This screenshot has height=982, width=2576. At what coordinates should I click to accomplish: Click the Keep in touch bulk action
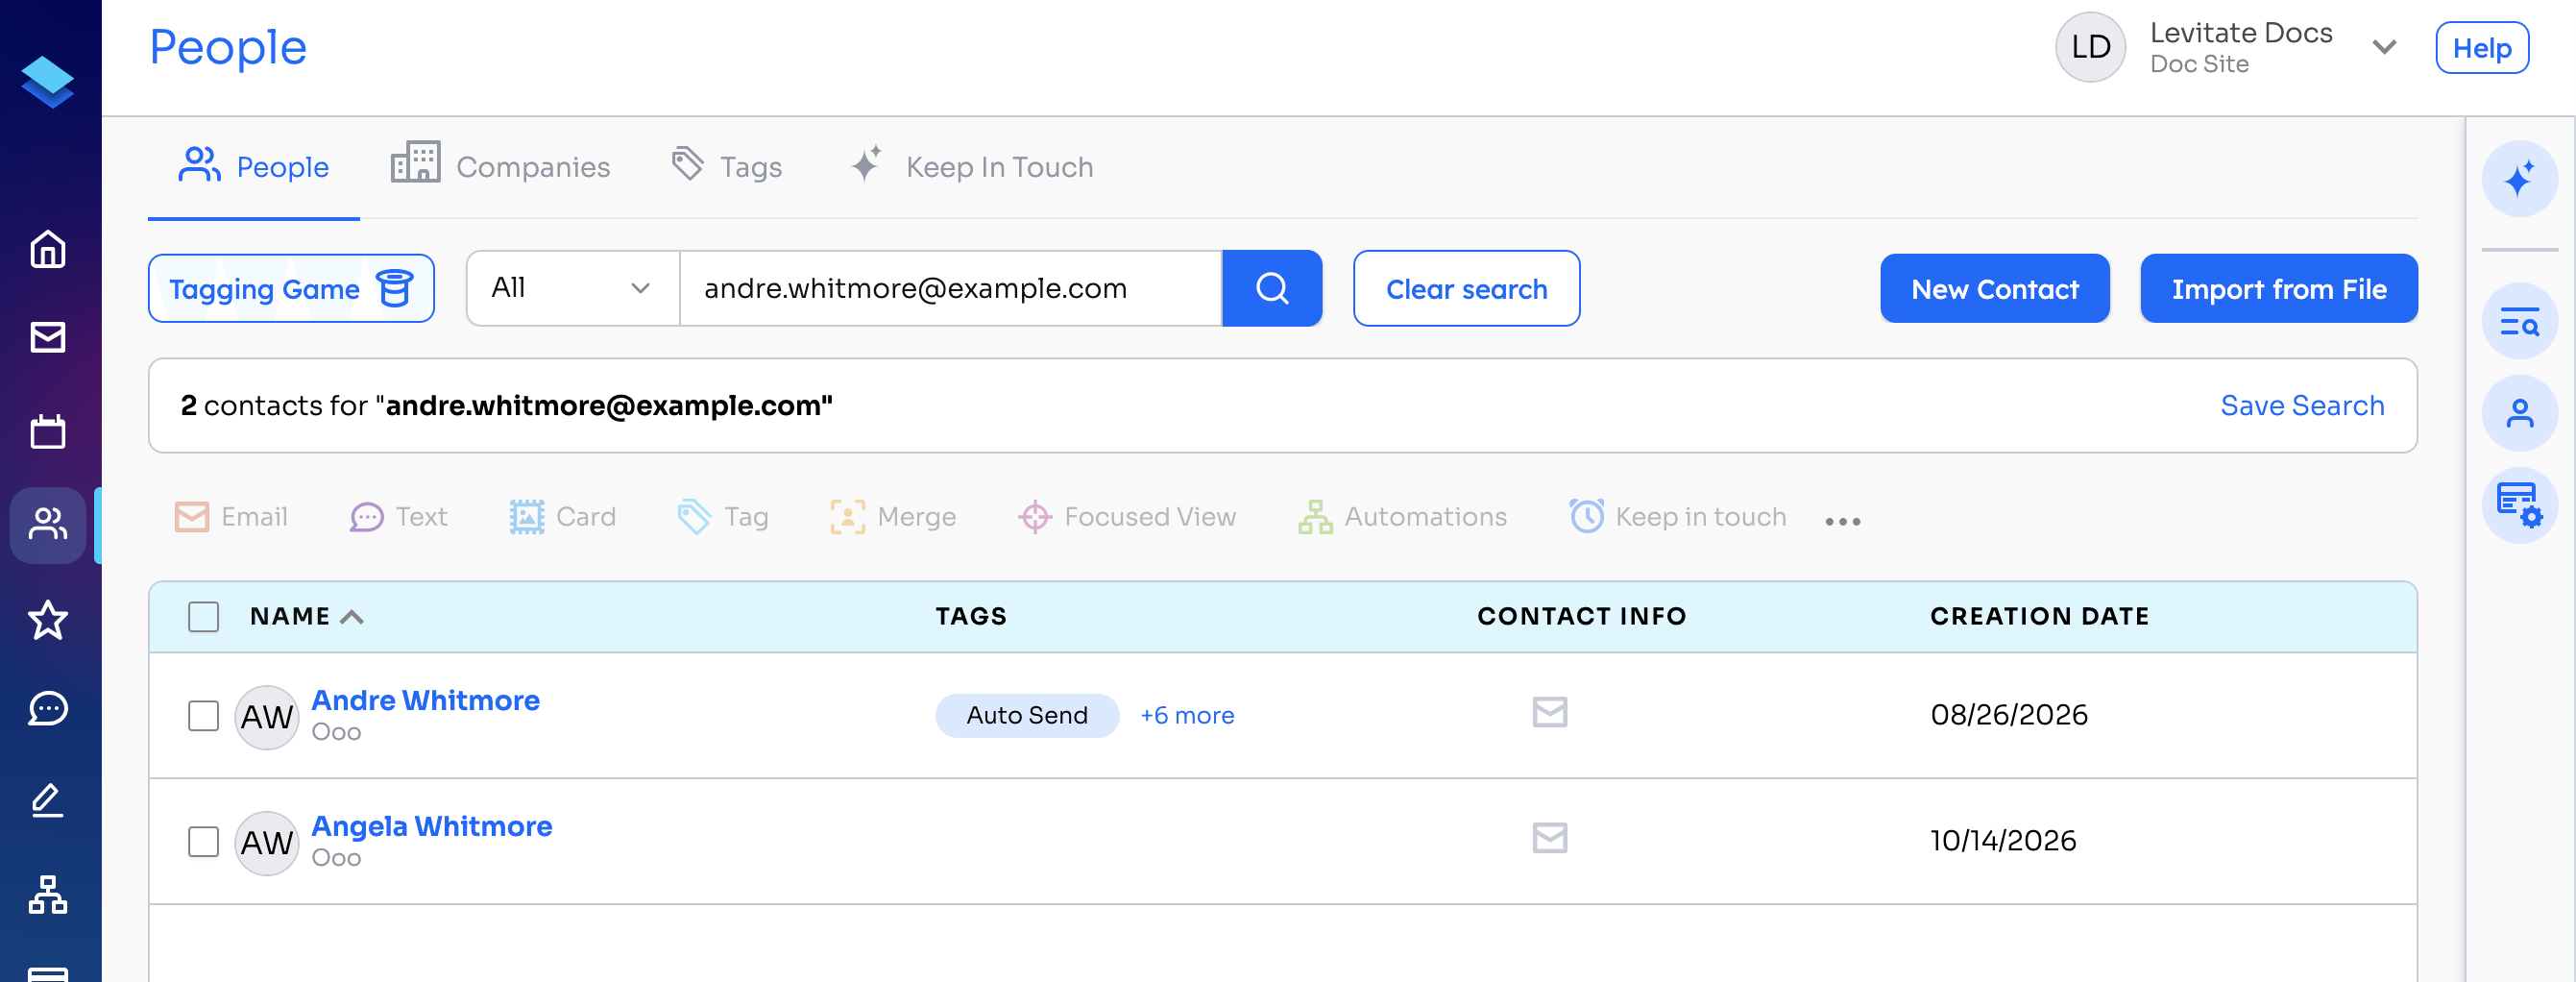click(1677, 517)
